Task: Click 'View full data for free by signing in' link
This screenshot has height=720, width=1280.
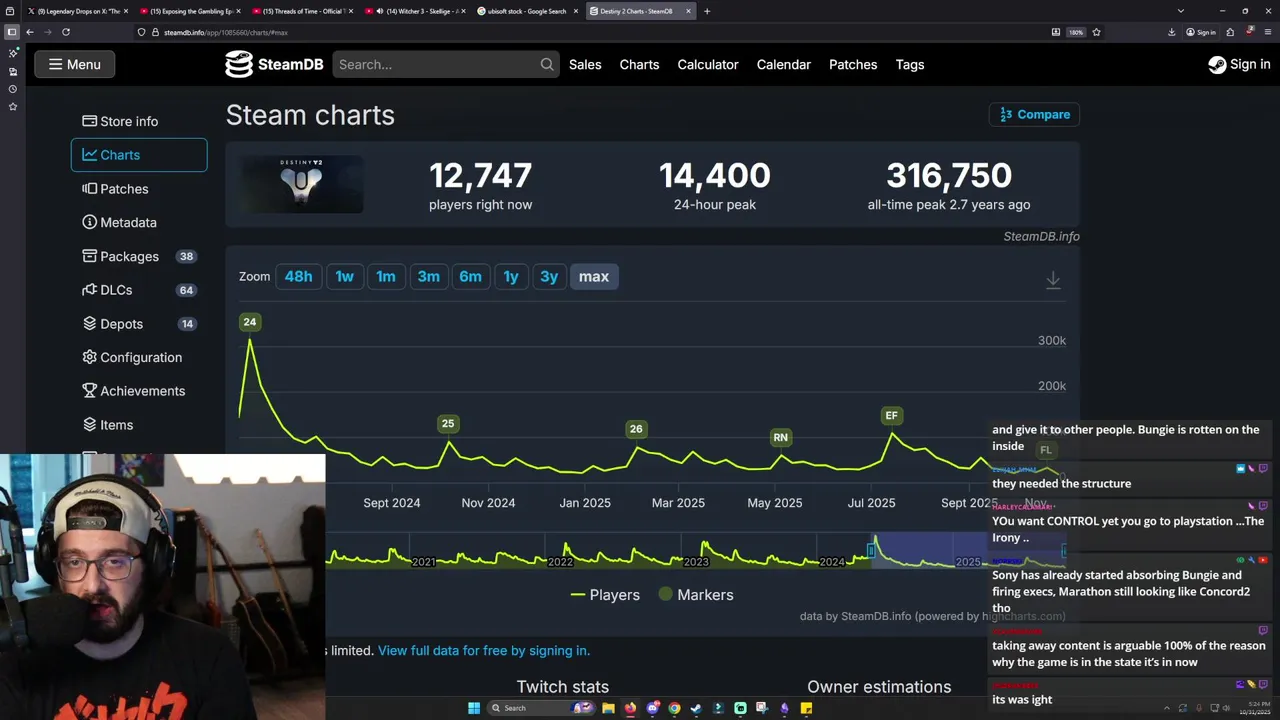Action: (x=484, y=651)
